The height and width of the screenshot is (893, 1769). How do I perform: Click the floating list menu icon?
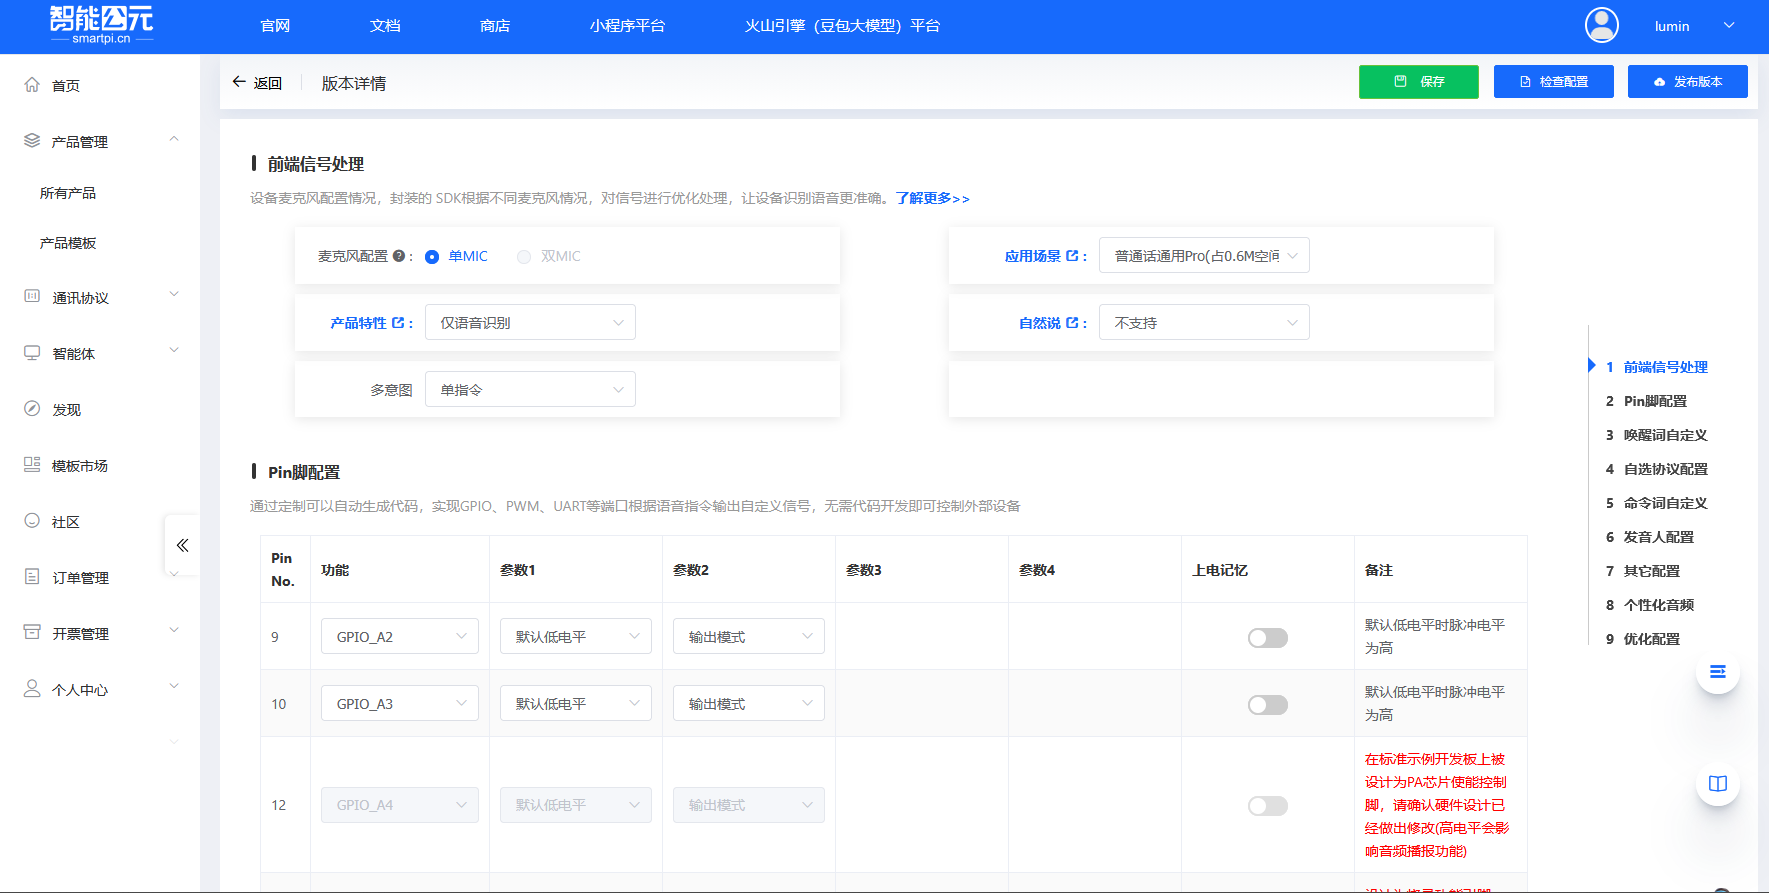coord(1717,672)
